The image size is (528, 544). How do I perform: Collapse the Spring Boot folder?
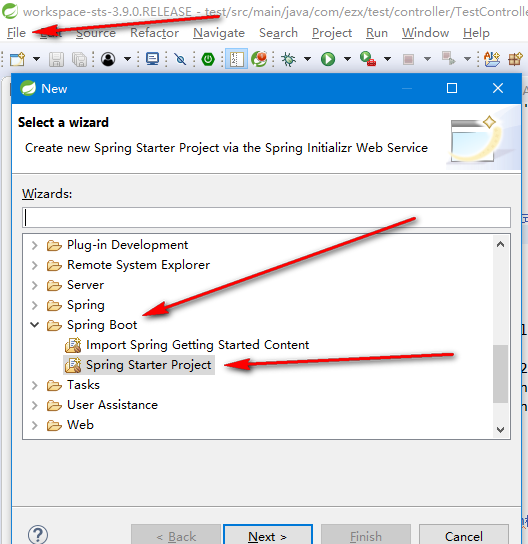point(34,325)
